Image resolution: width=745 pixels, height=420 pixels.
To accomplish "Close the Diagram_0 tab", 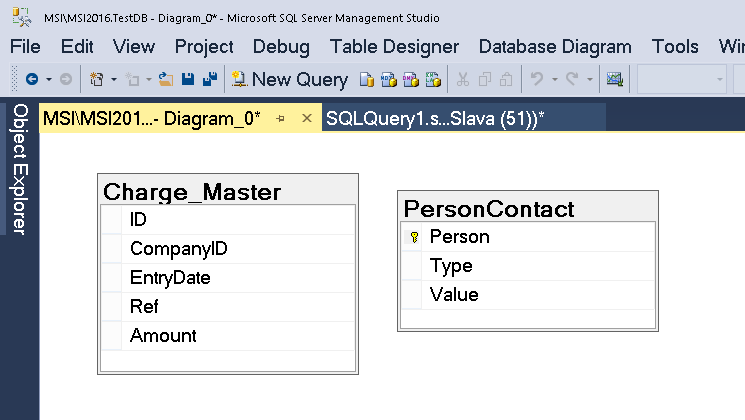I will click(x=307, y=119).
